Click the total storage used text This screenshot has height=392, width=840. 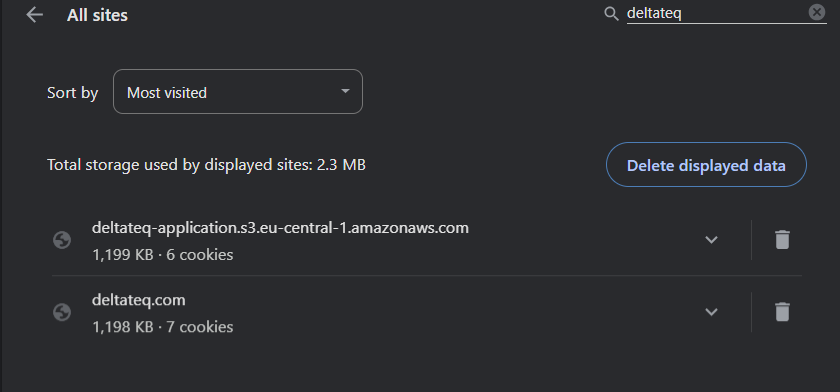click(206, 164)
